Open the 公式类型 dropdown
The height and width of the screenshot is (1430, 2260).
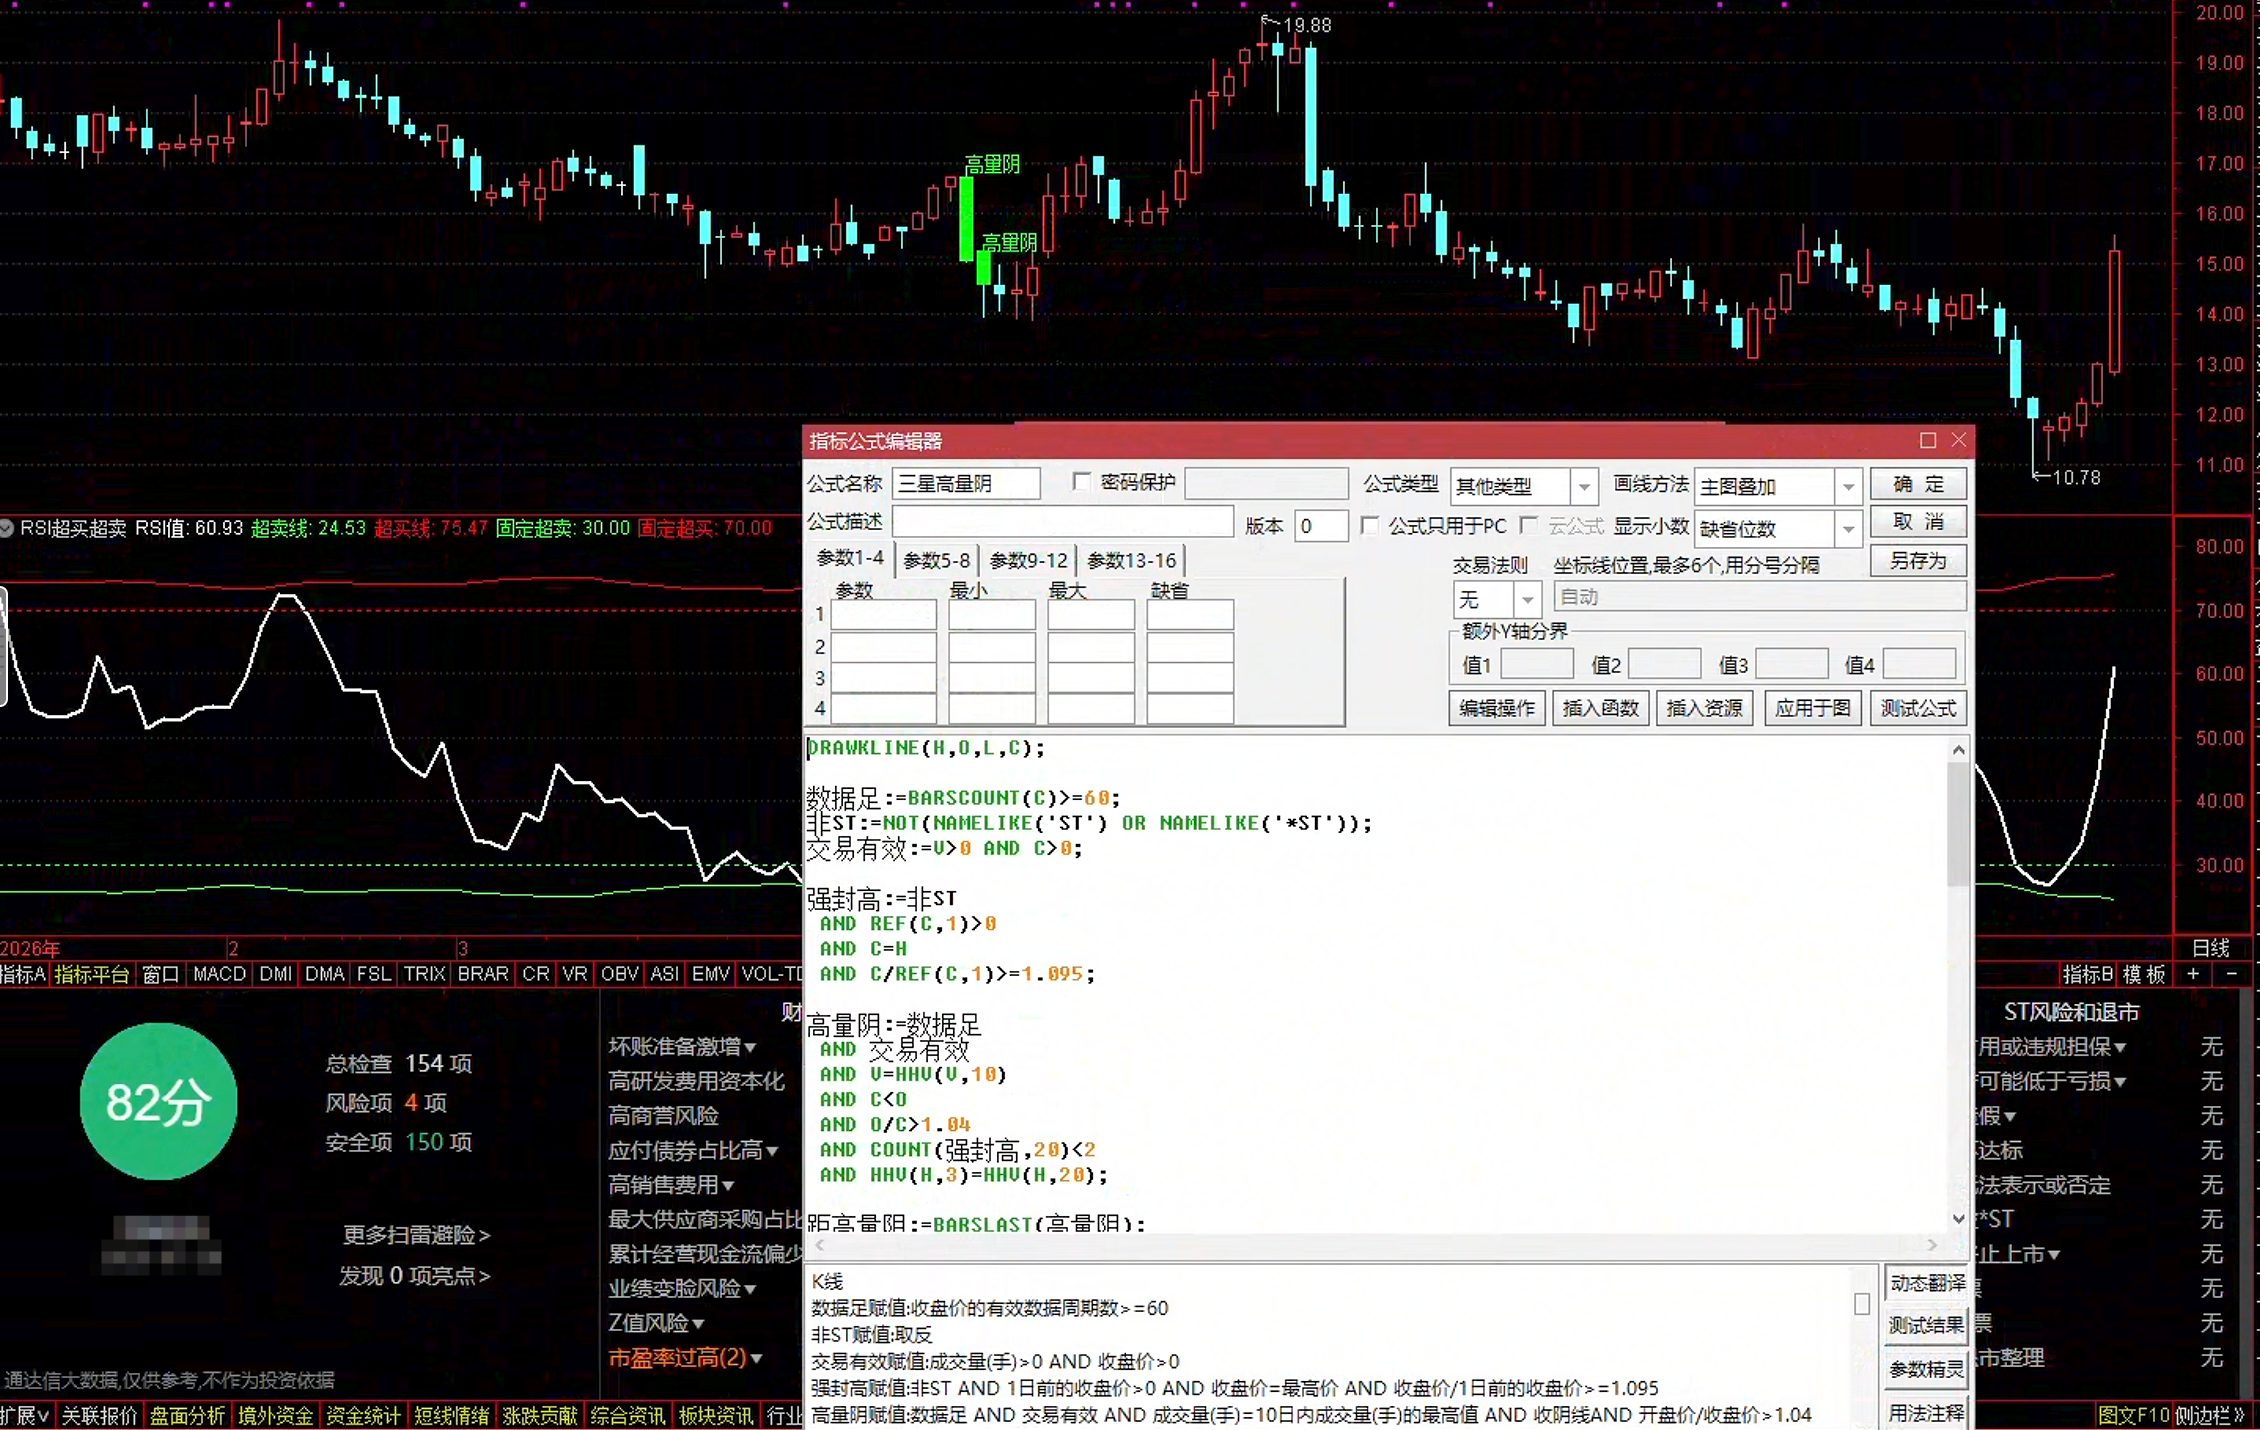tap(1583, 487)
